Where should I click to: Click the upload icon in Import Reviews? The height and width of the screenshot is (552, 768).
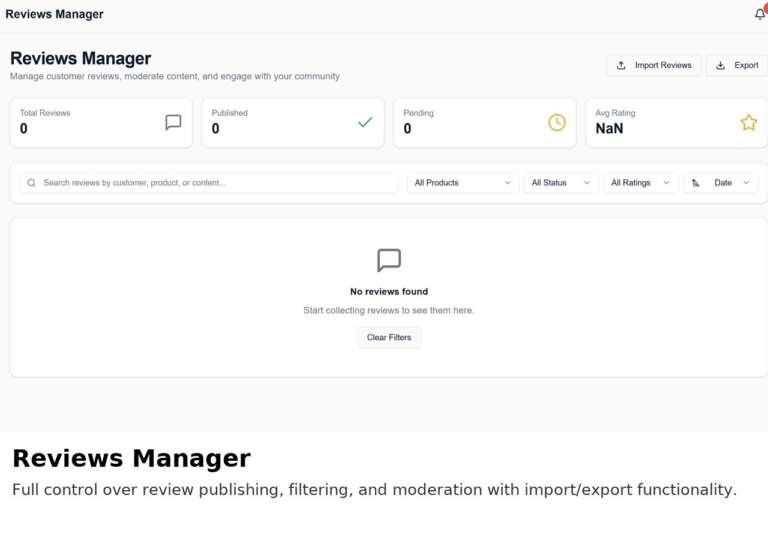pyautogui.click(x=621, y=65)
